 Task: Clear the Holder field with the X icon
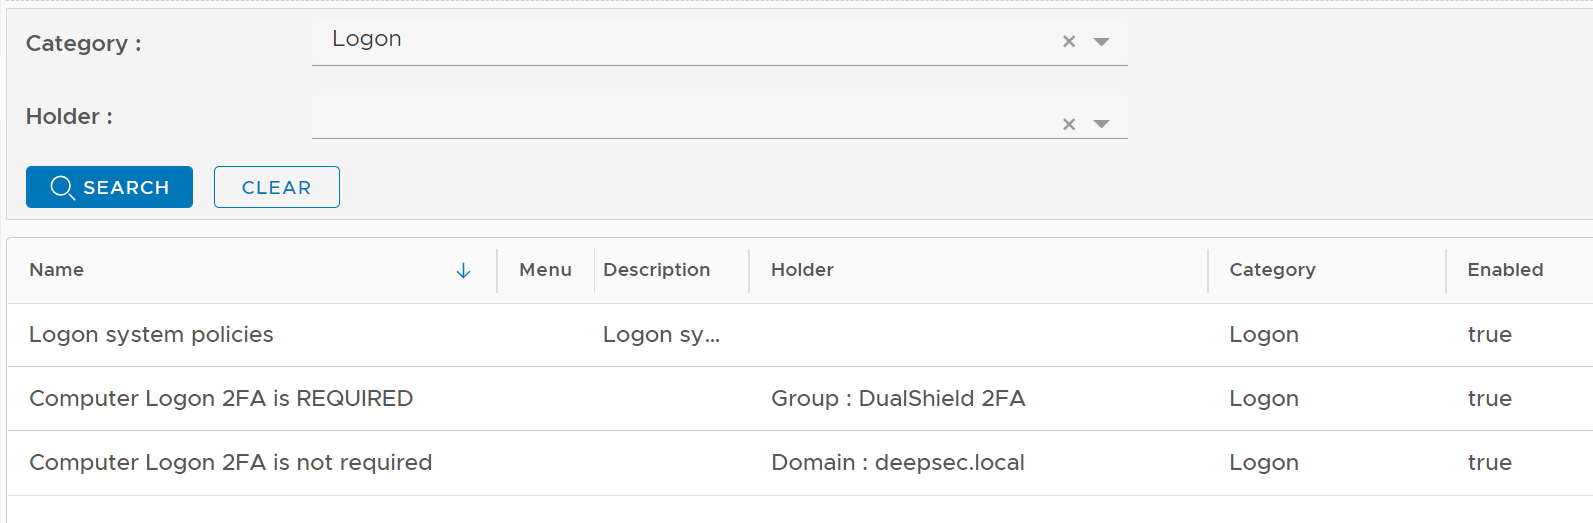click(1069, 124)
